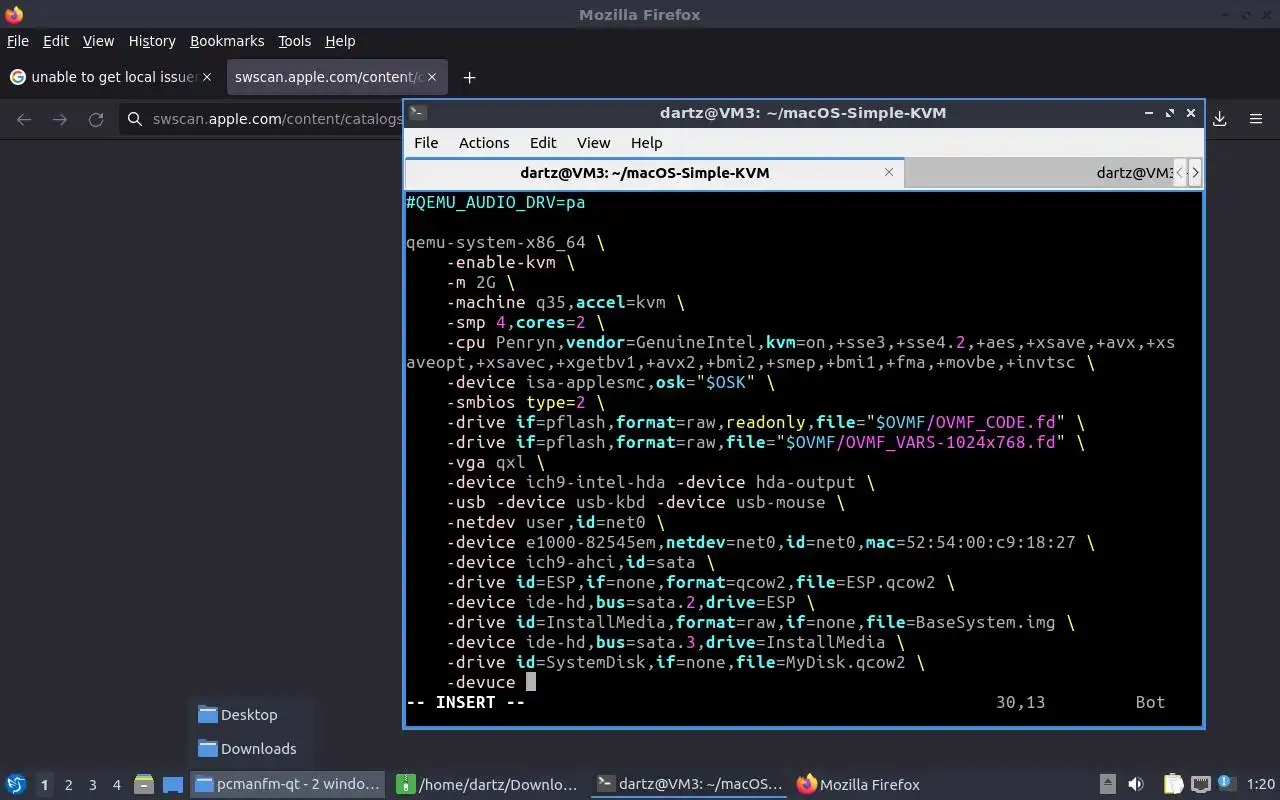The width and height of the screenshot is (1280, 800).
Task: Minimize the terminal window
Action: coord(1148,113)
